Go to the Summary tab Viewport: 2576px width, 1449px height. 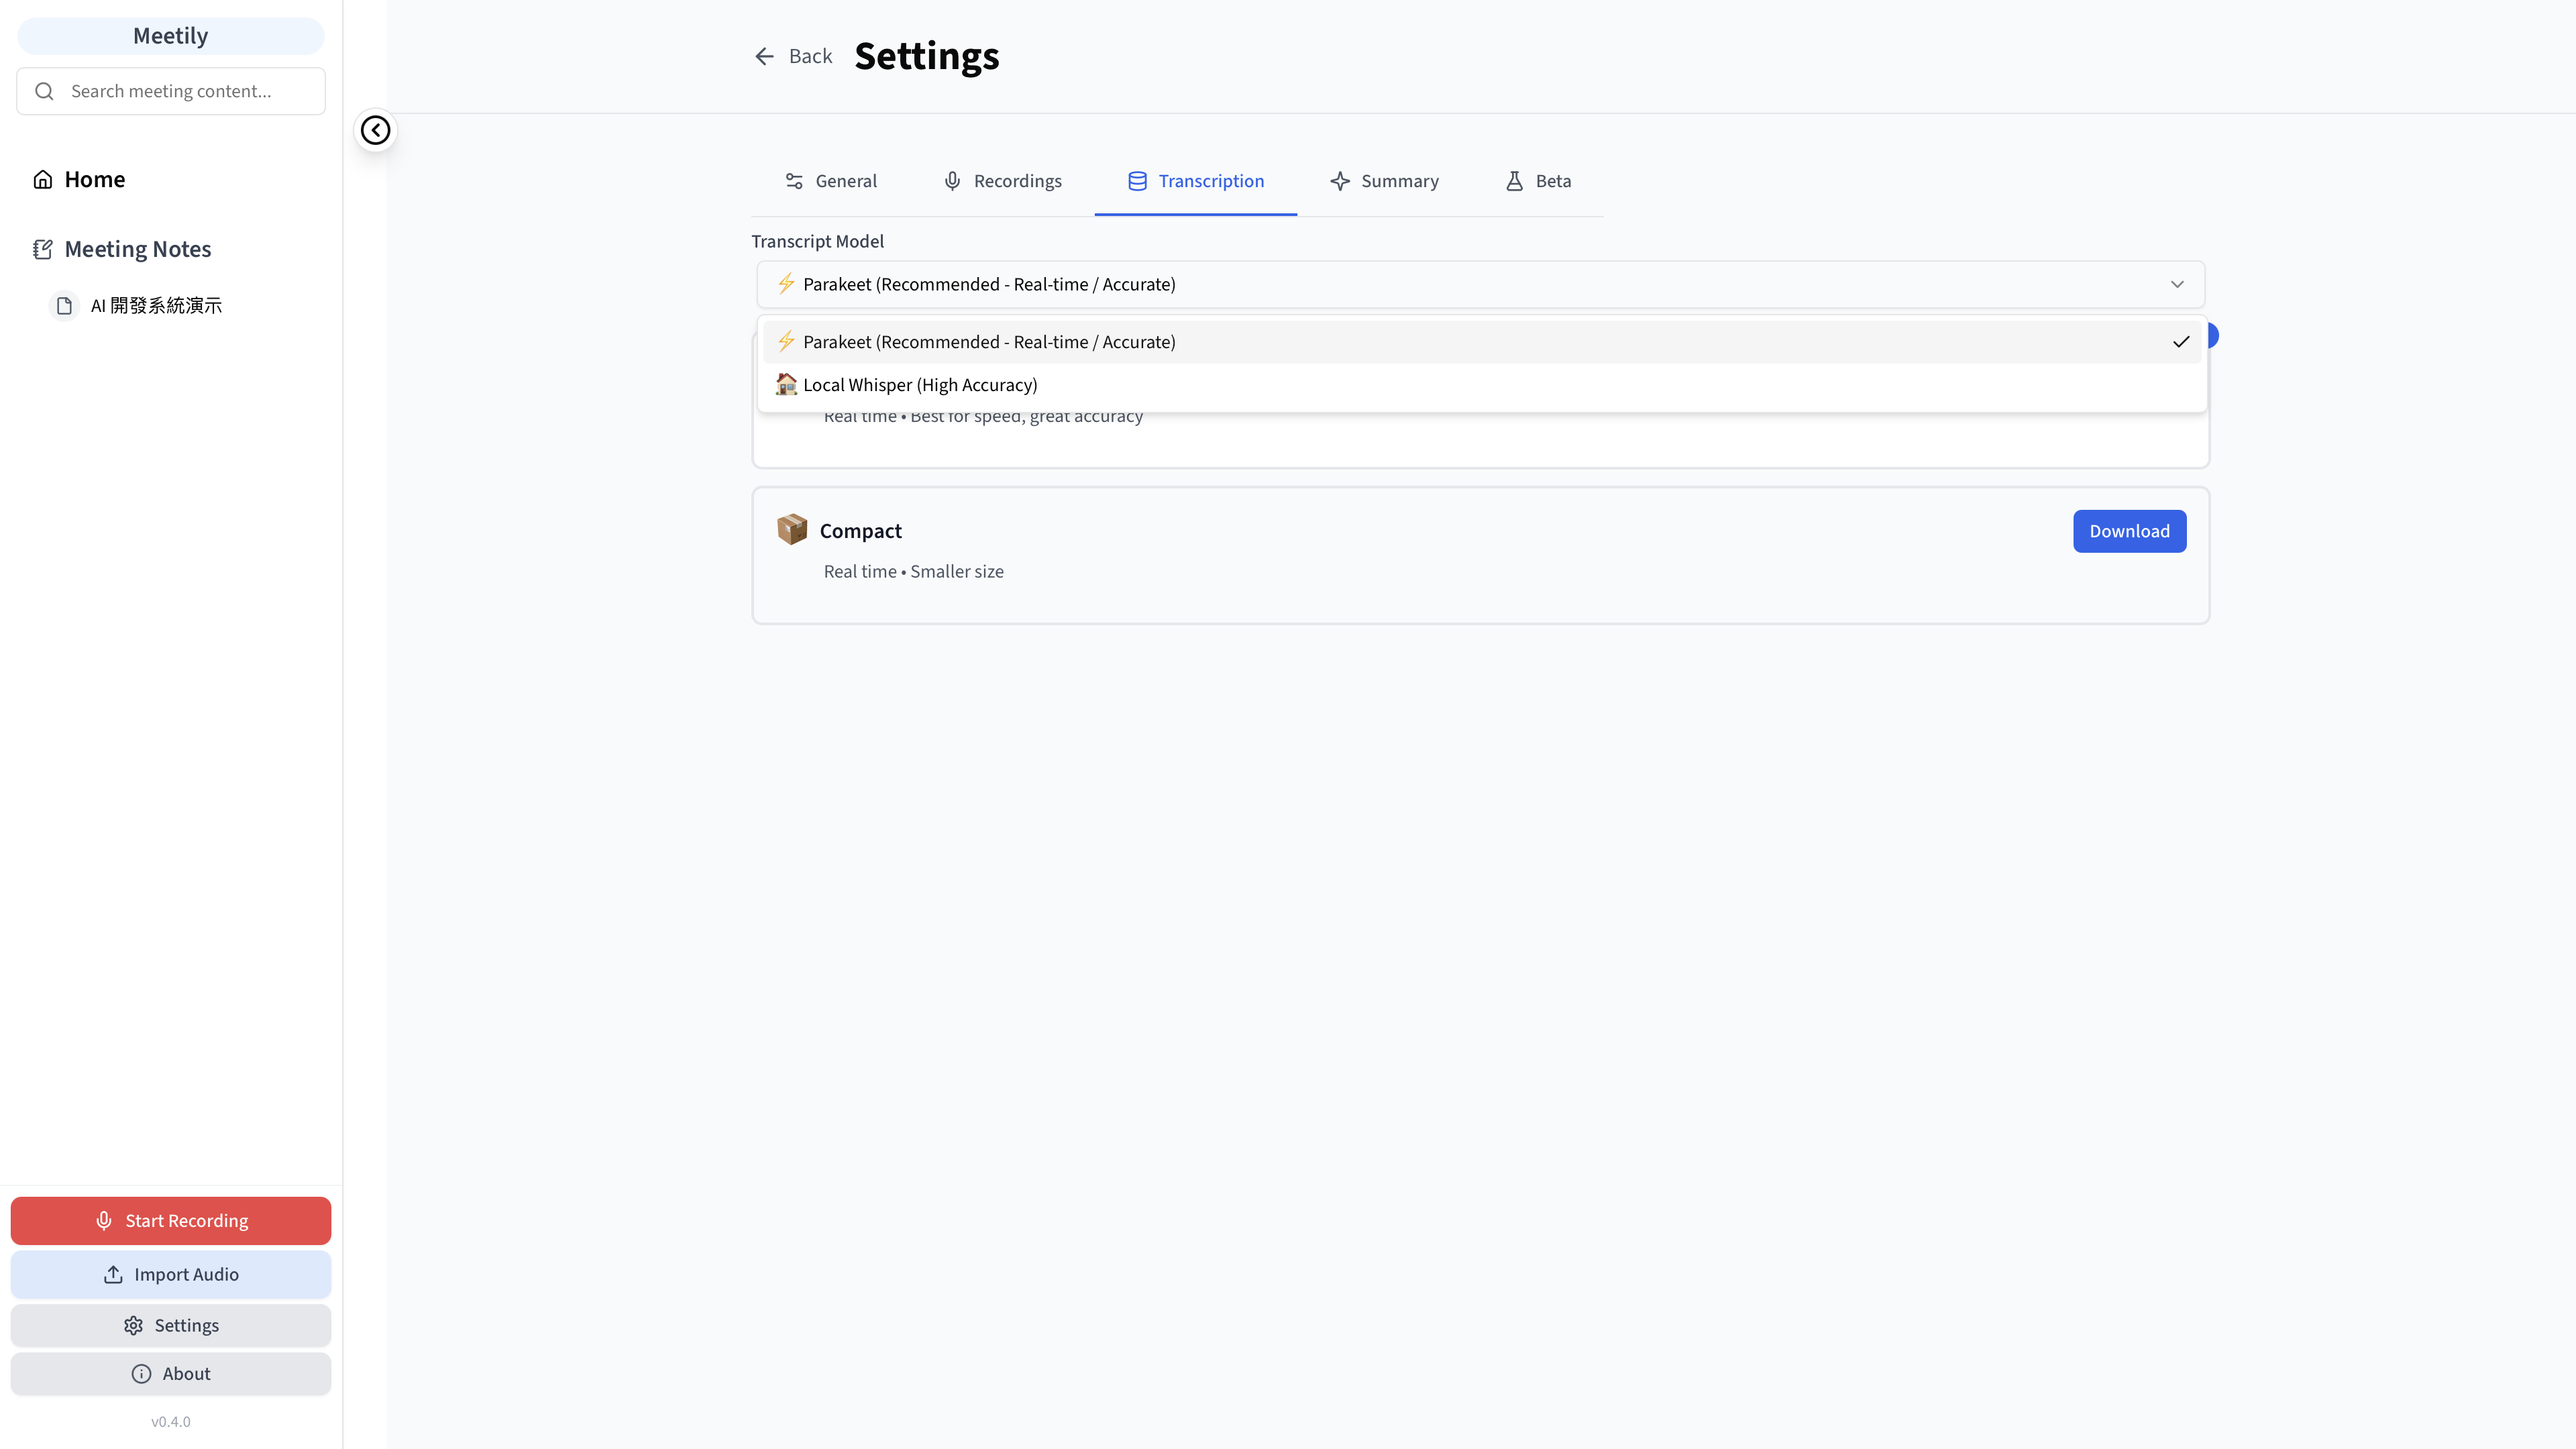pos(1384,181)
